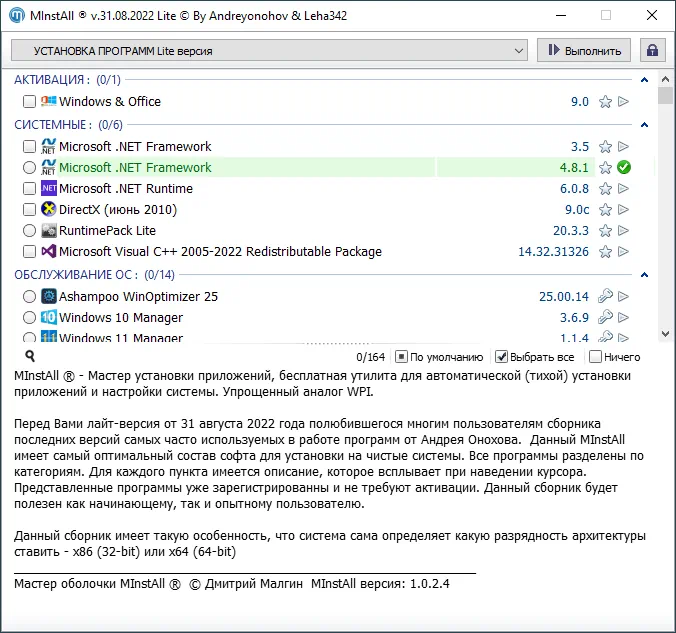Click the search magnifier icon
The image size is (676, 633).
pyautogui.click(x=30, y=356)
